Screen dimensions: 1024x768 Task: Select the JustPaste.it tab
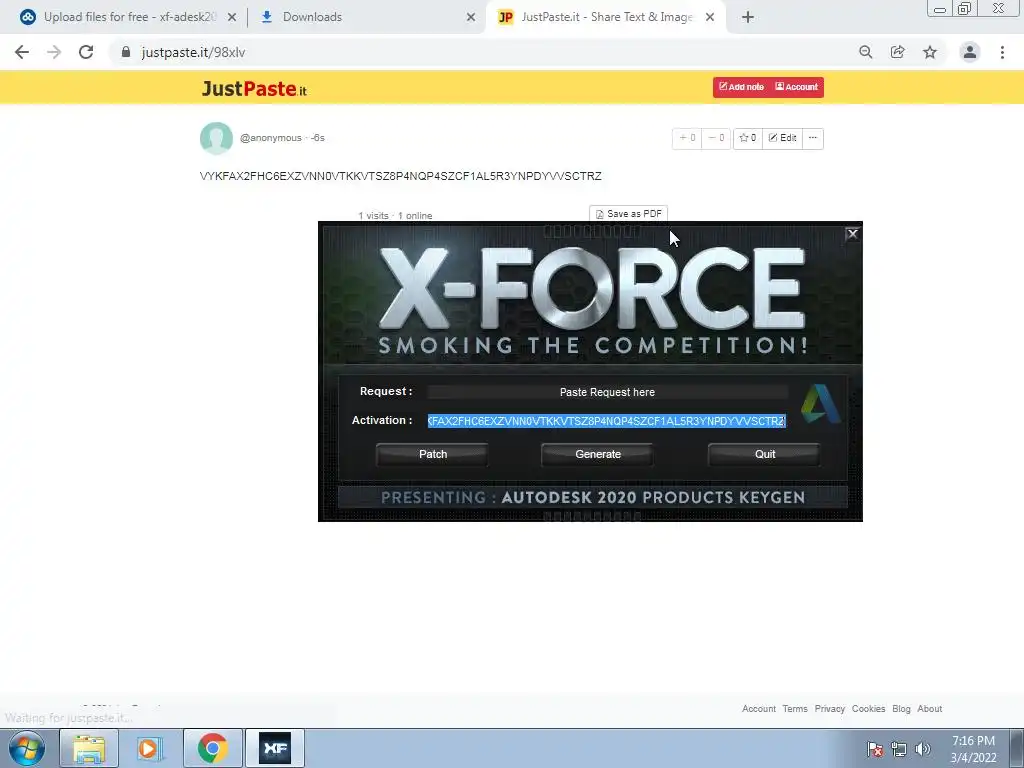(605, 18)
